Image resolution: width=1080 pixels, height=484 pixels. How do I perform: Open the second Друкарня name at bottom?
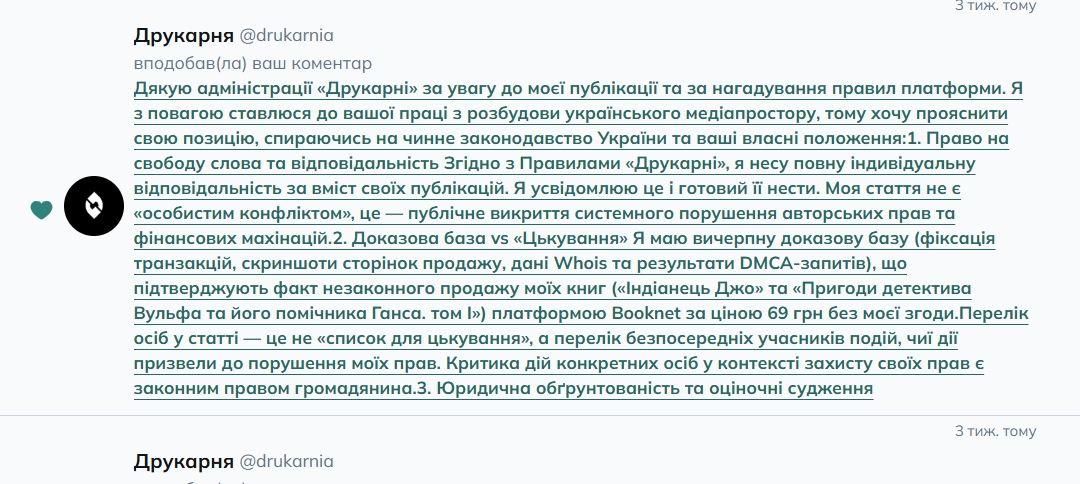point(183,461)
